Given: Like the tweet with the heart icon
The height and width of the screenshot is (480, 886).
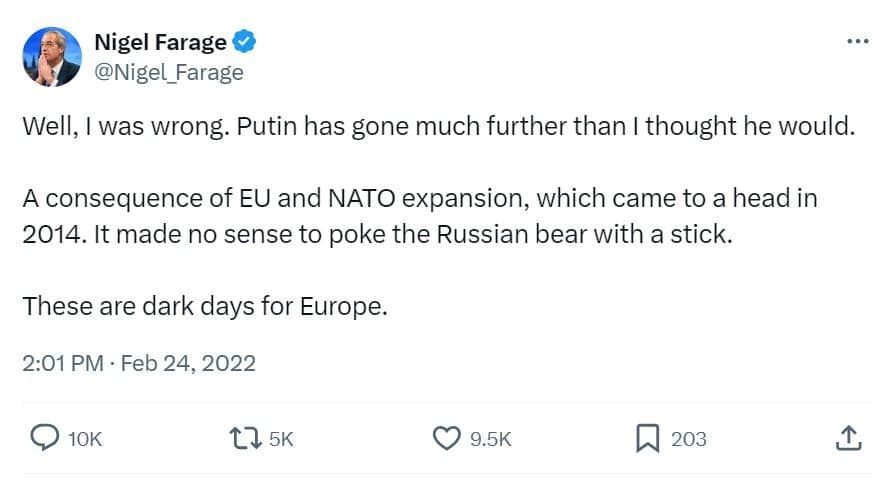Looking at the screenshot, I should point(446,439).
